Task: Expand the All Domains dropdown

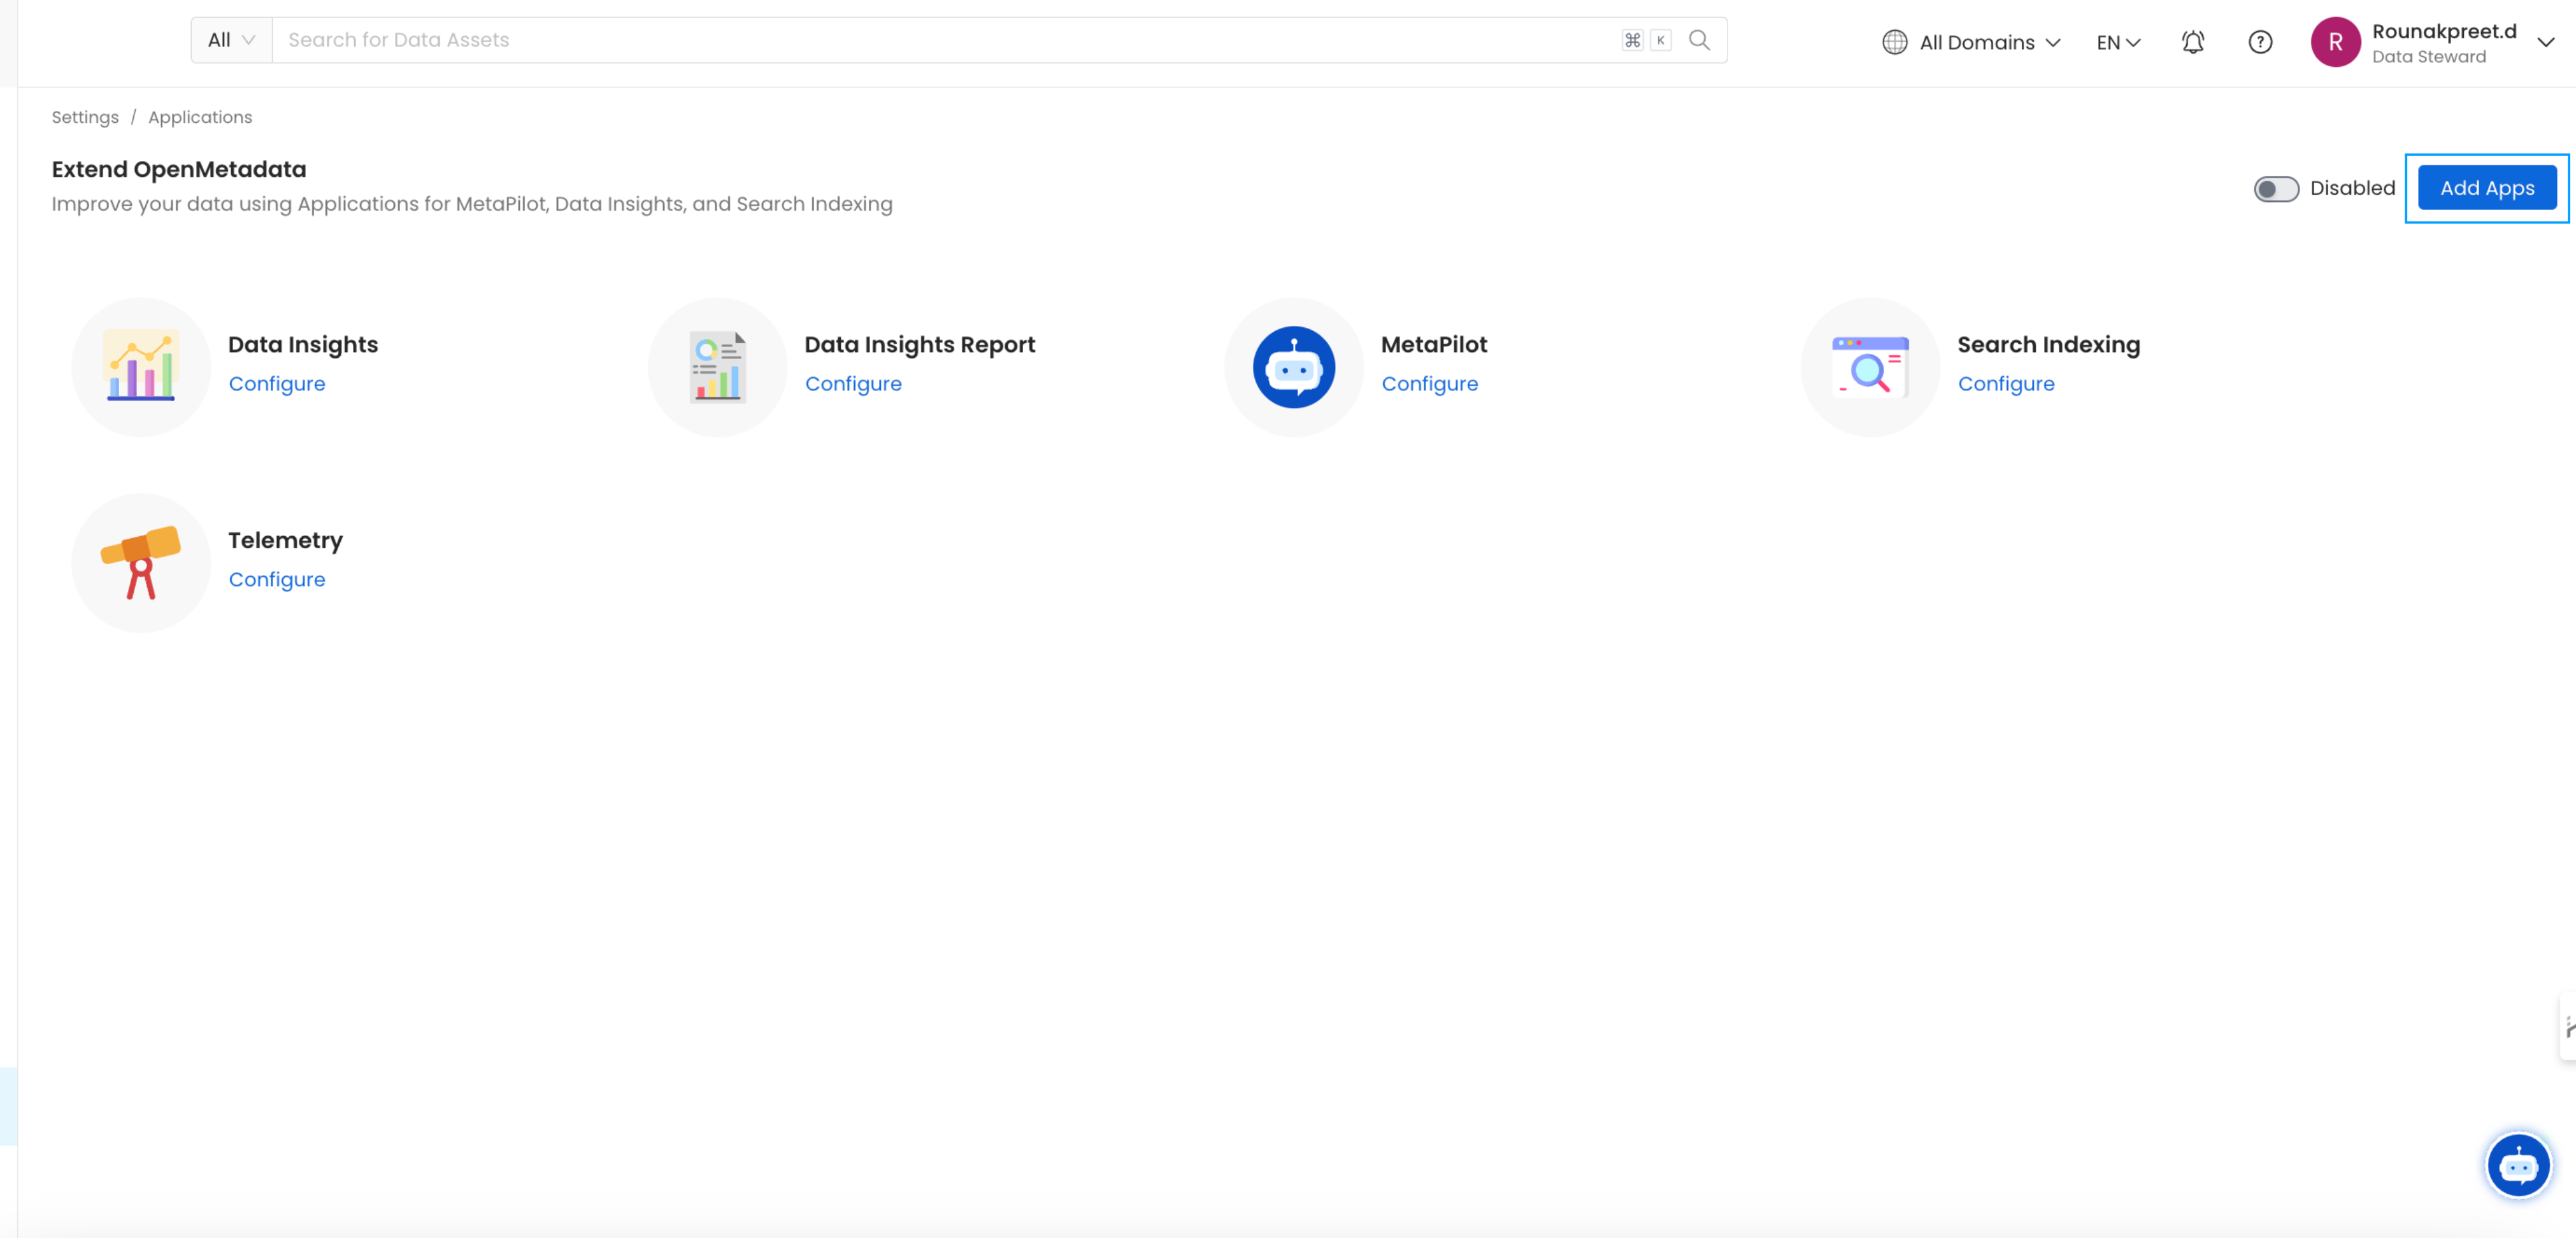Action: 1973,41
